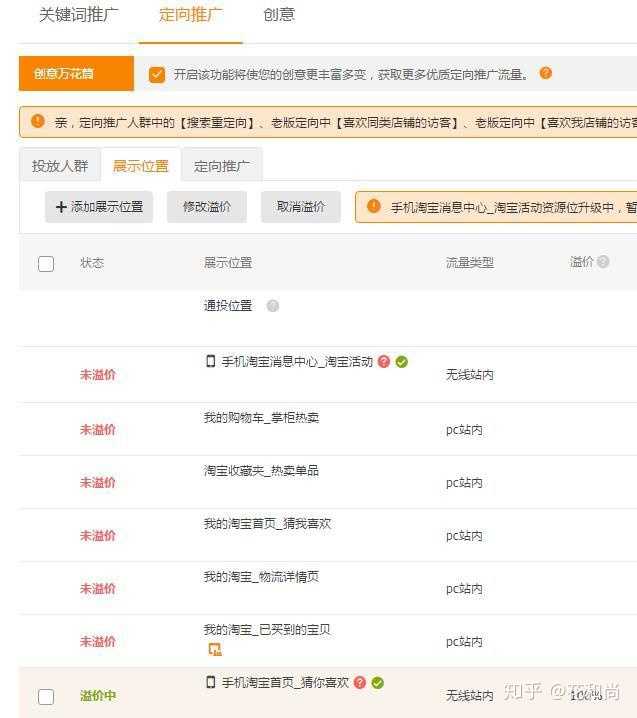Click the 我的购物车_掌柜热卖 position row
Viewport: 637px width, 718px height.
(261, 418)
